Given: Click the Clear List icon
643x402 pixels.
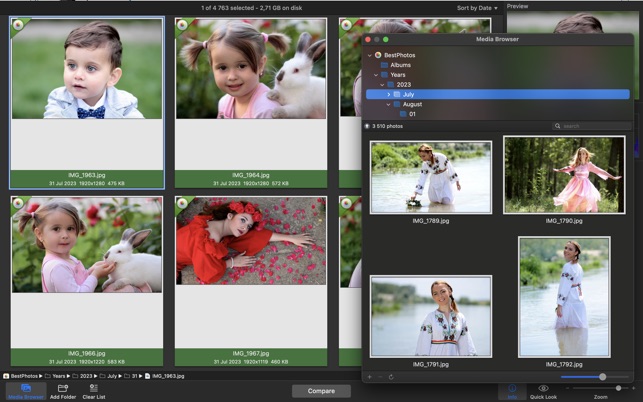Looking at the screenshot, I should click(94, 388).
